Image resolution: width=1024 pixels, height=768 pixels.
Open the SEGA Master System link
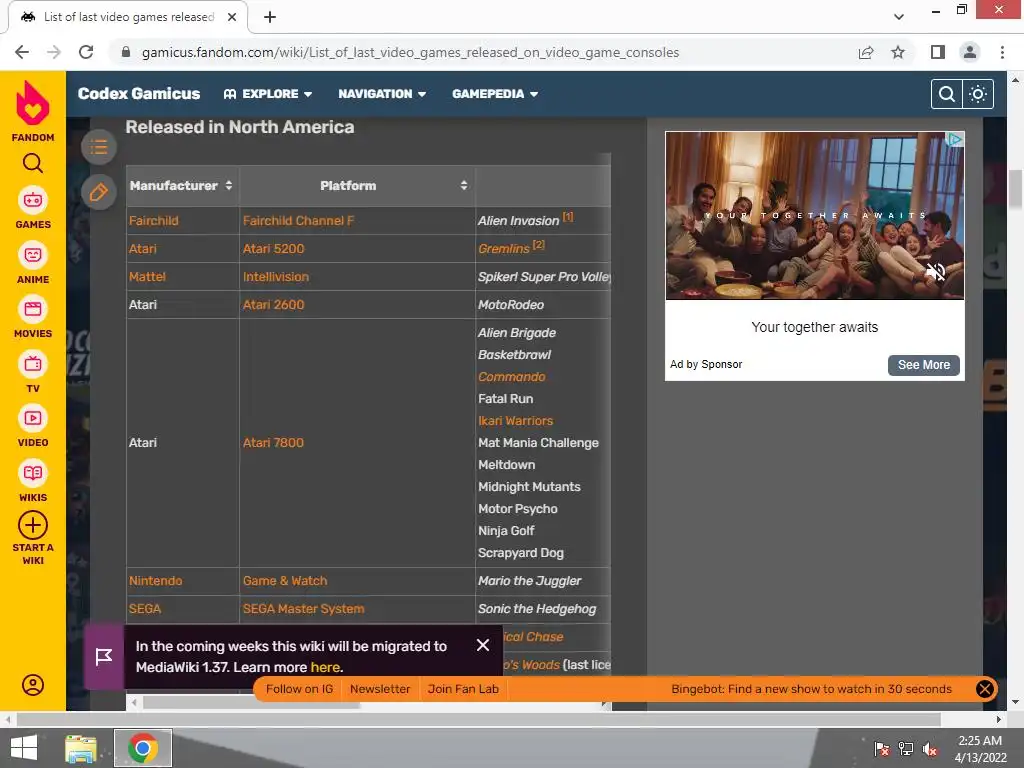304,609
